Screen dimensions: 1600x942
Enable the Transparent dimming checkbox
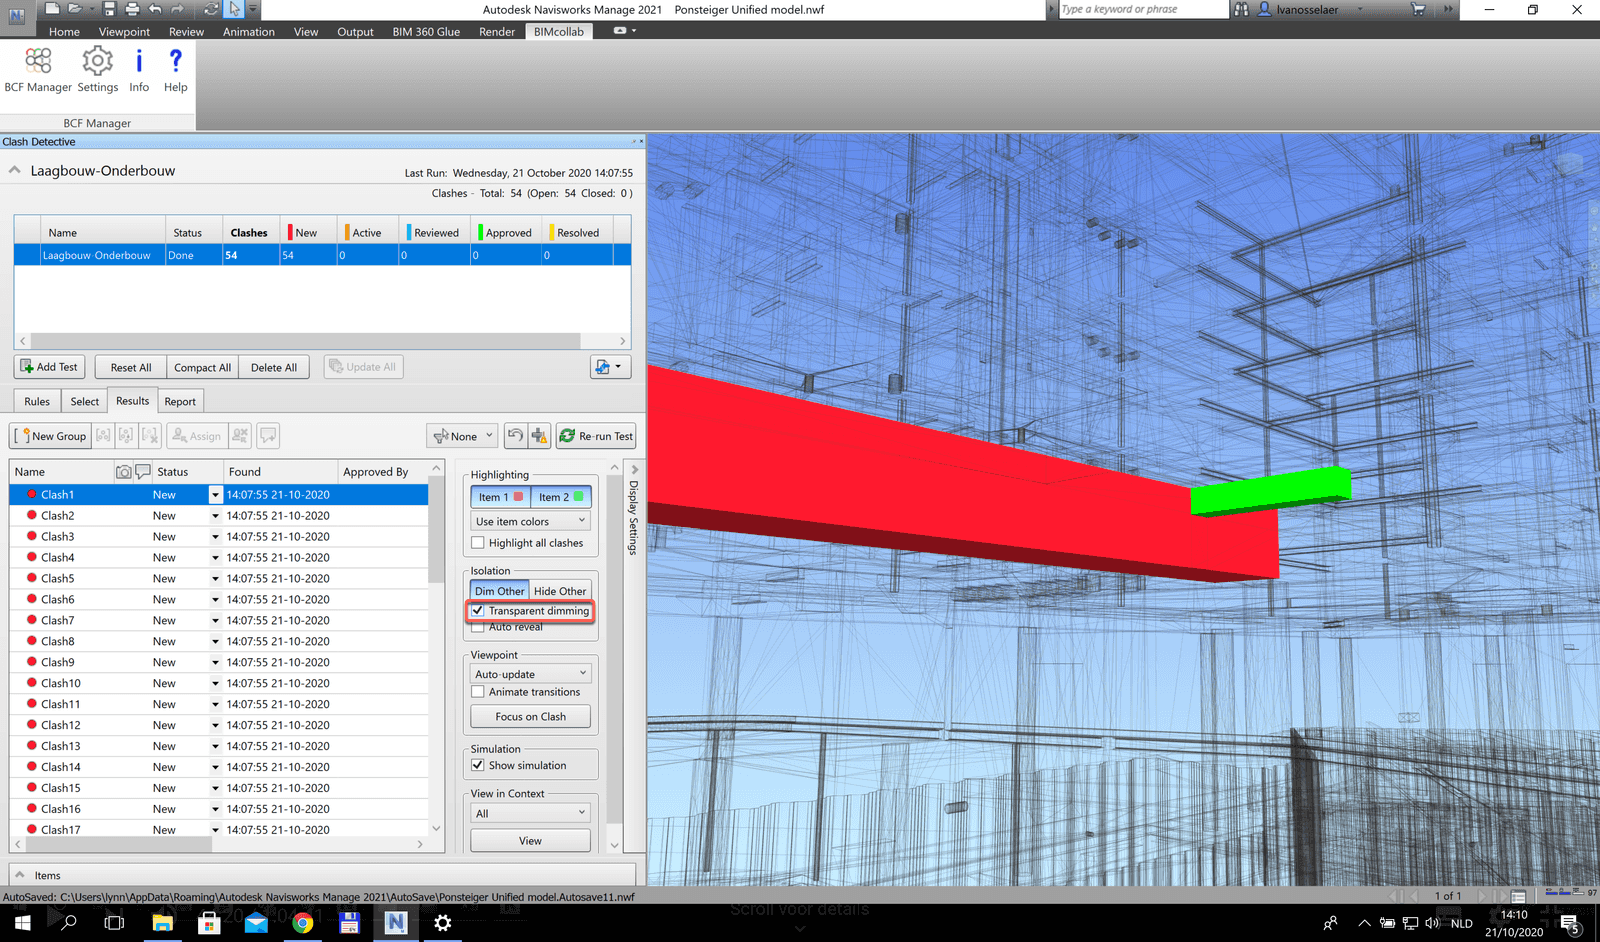(478, 610)
